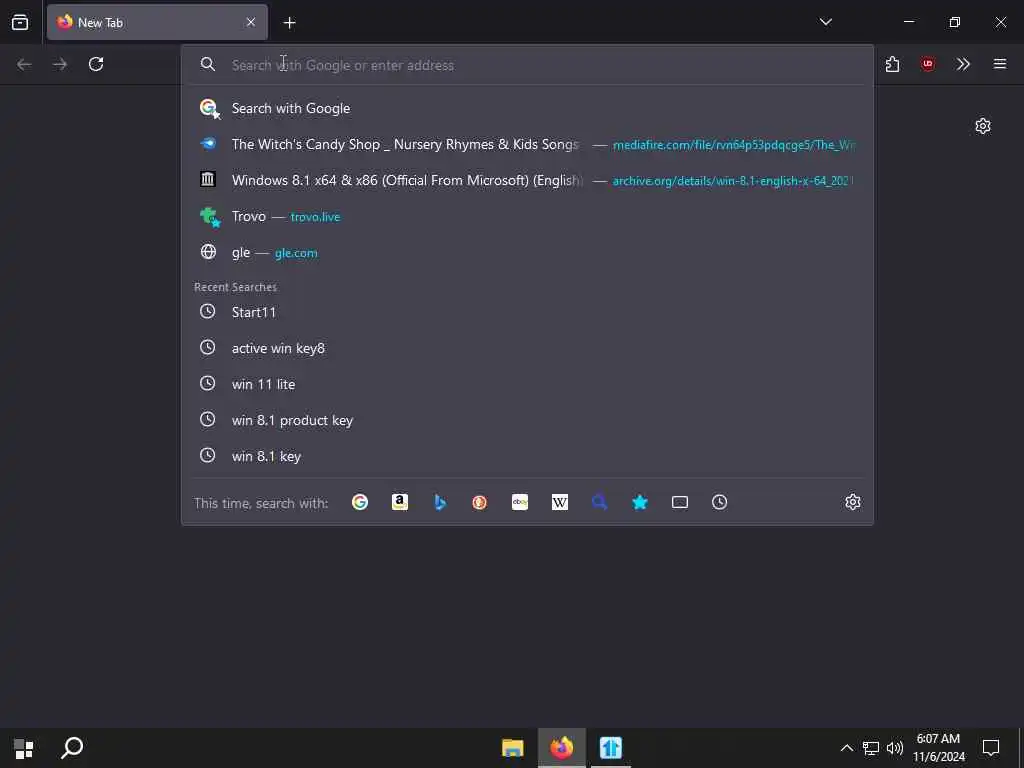Open the clock showing 6:07 AM

[x=938, y=748]
